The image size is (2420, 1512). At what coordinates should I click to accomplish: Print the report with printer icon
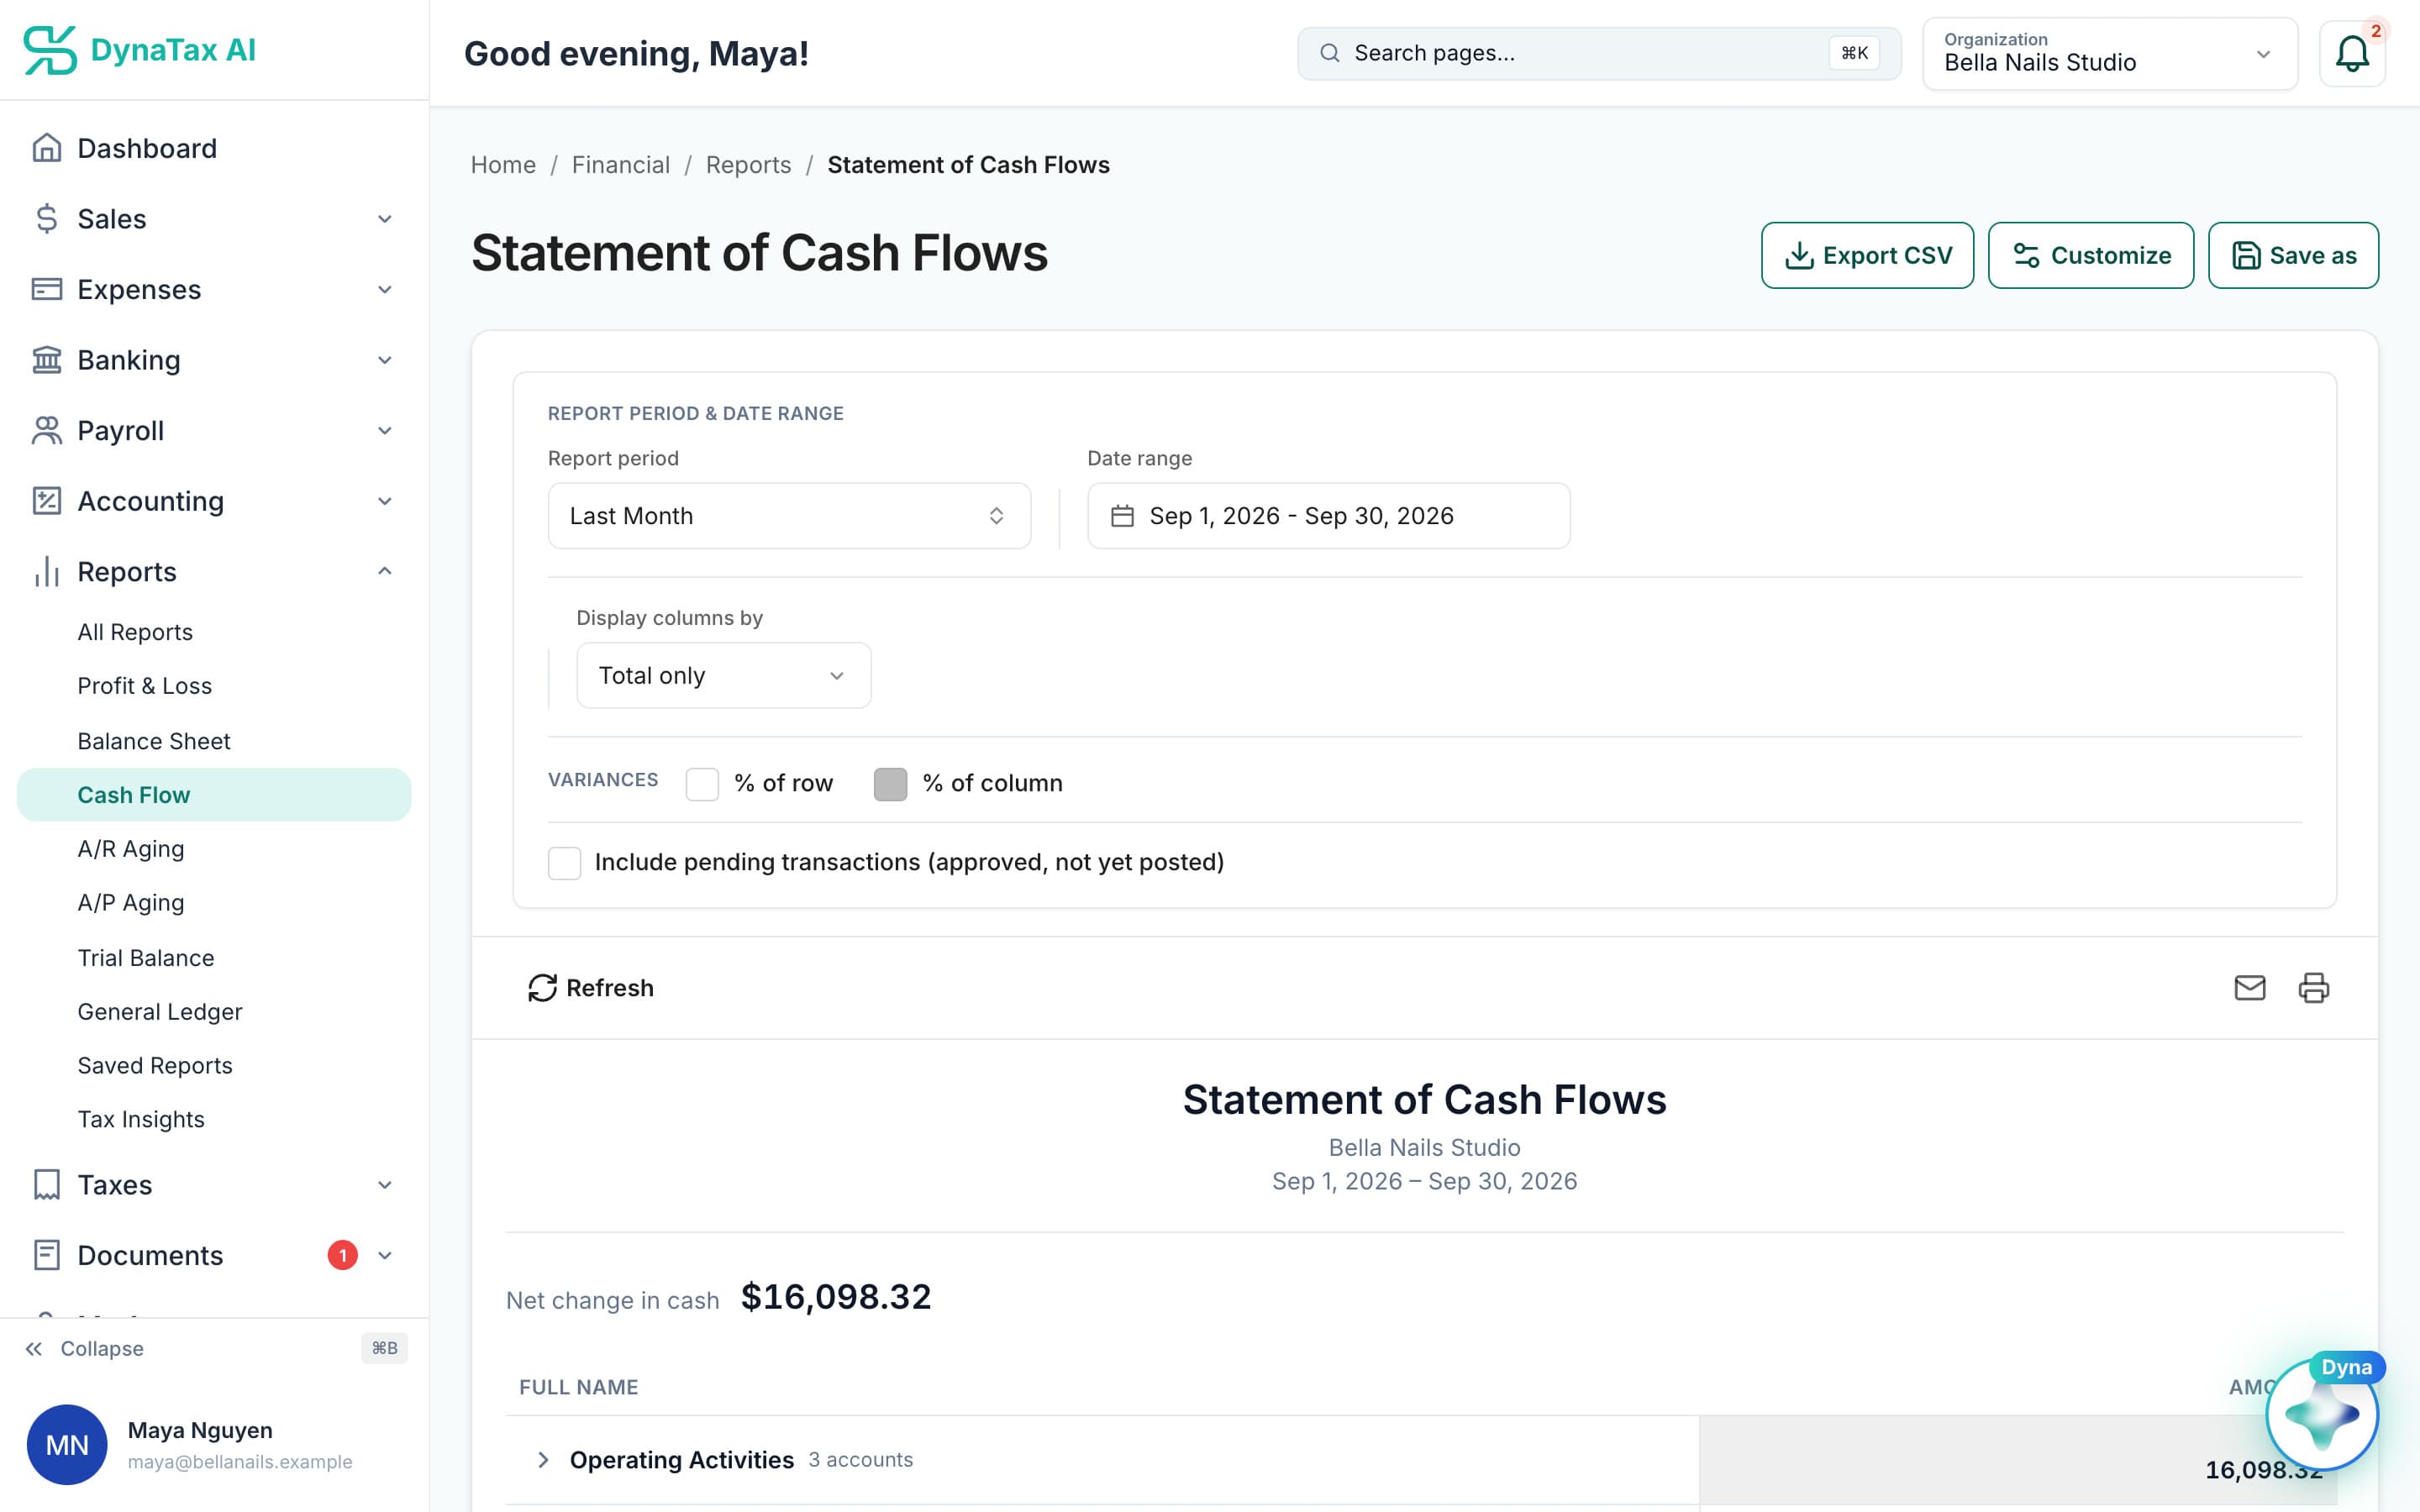(x=2314, y=988)
